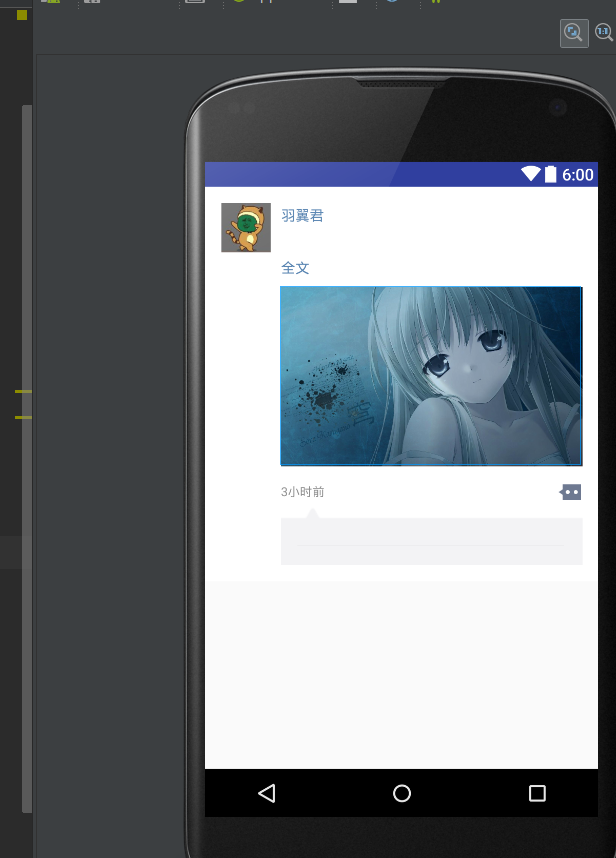The width and height of the screenshot is (616, 858).
Task: Jump to the lower yellow warning marker
Action: point(23,418)
